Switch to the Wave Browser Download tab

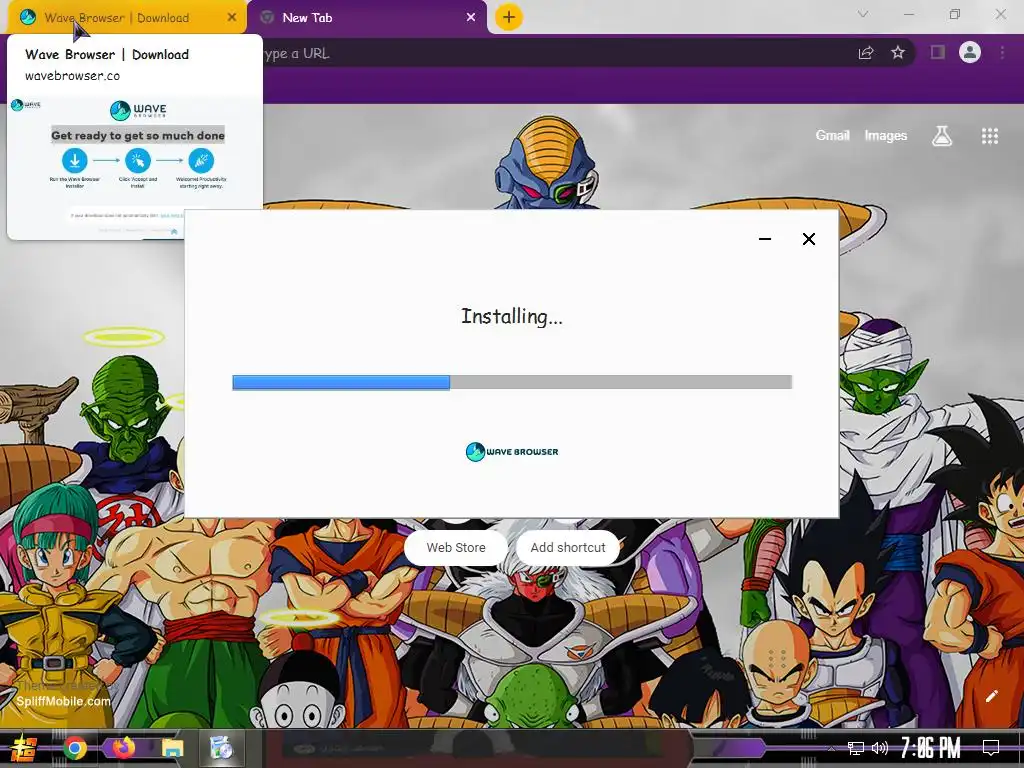click(x=116, y=18)
